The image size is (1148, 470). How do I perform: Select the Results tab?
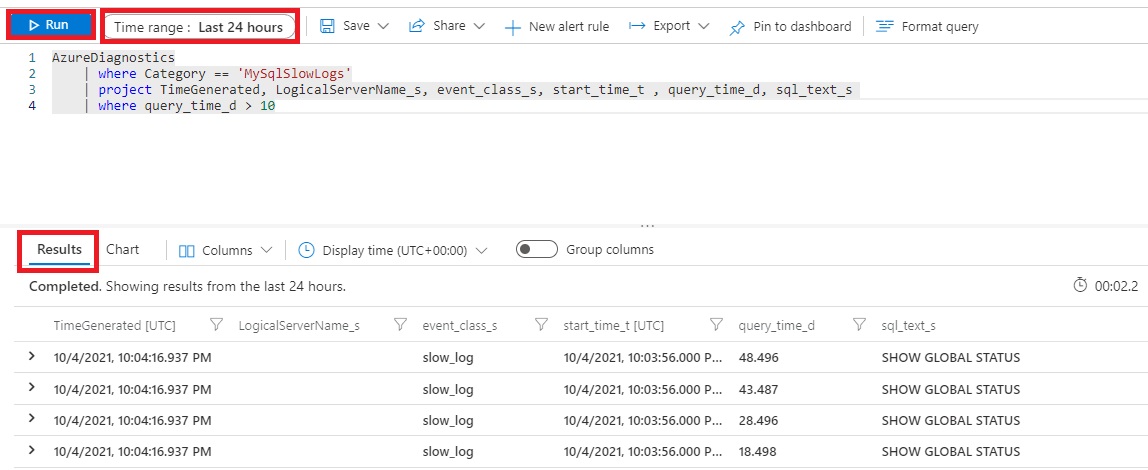[59, 249]
